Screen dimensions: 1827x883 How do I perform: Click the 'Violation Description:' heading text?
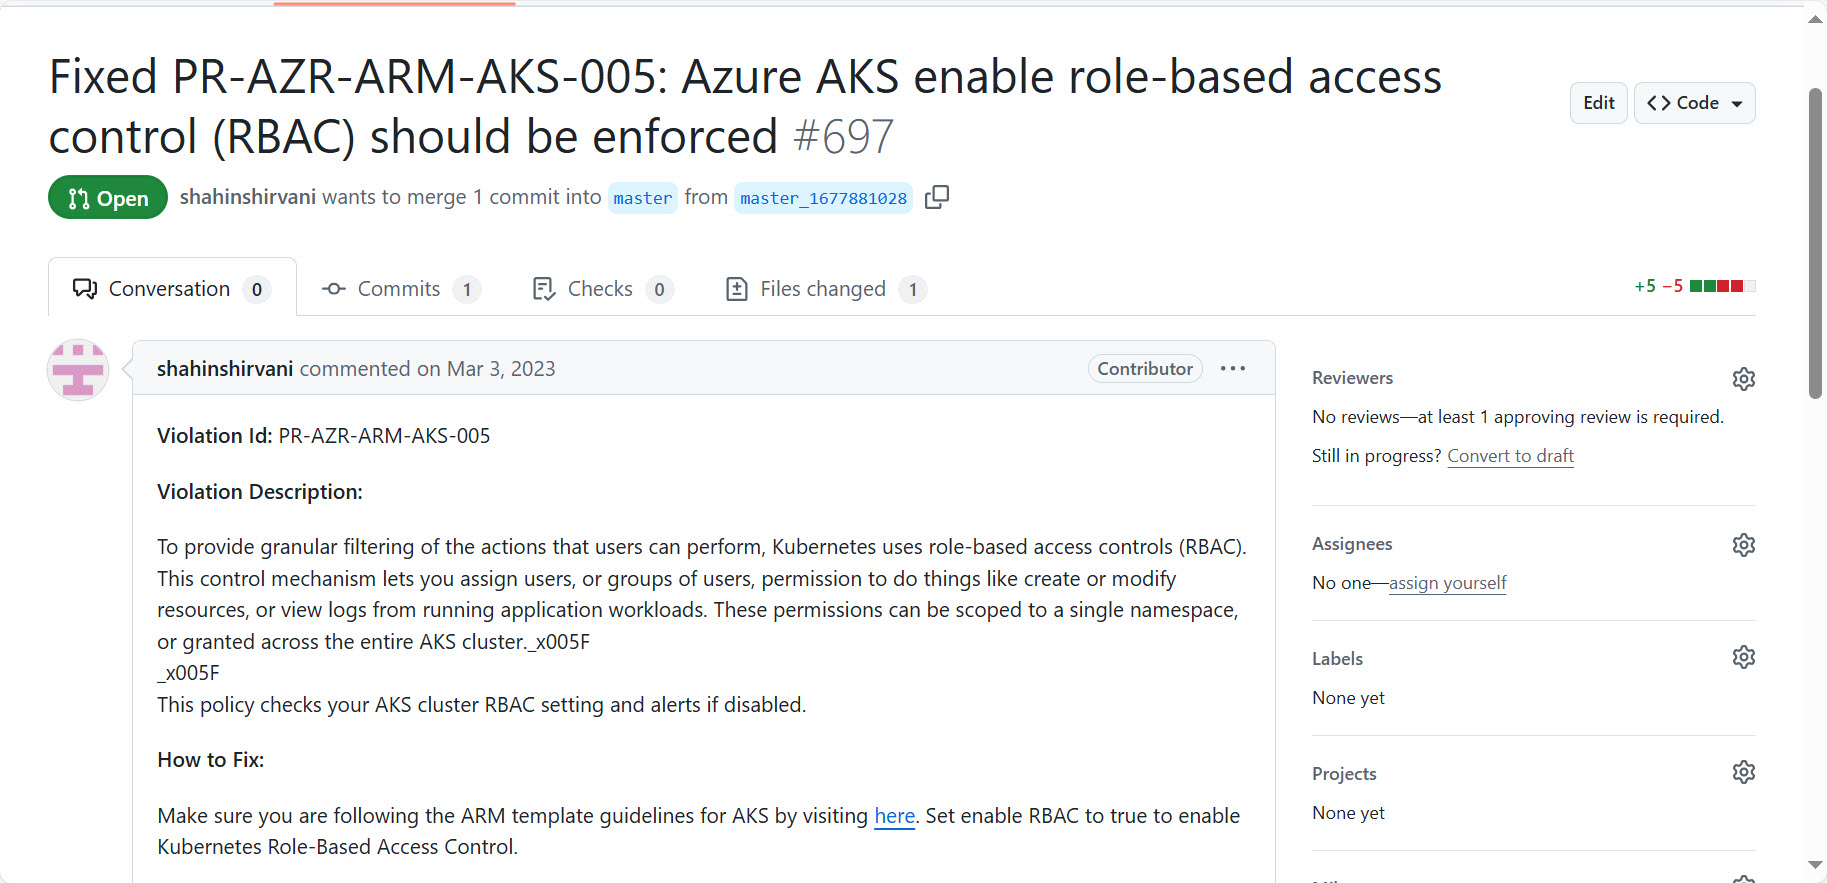pos(260,492)
